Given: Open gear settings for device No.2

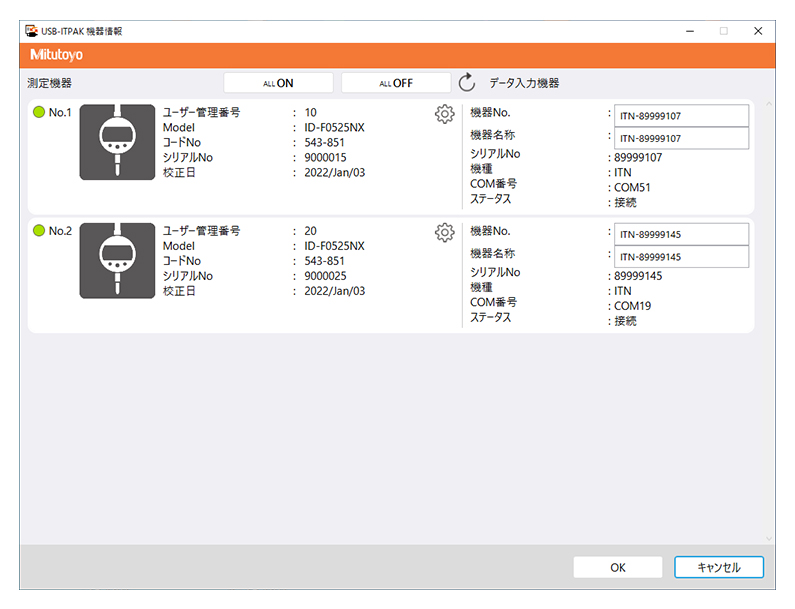Looking at the screenshot, I should click(x=445, y=233).
